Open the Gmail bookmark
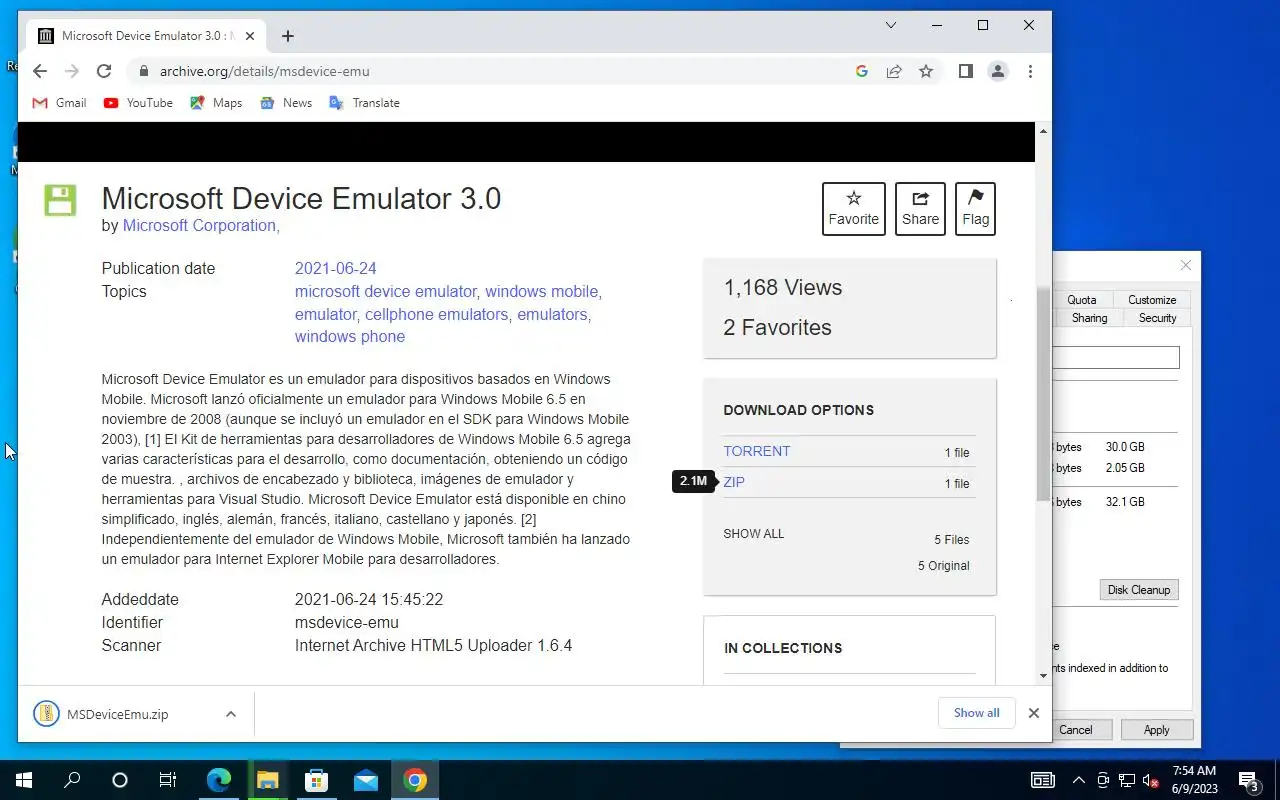This screenshot has height=800, width=1280. coord(60,103)
